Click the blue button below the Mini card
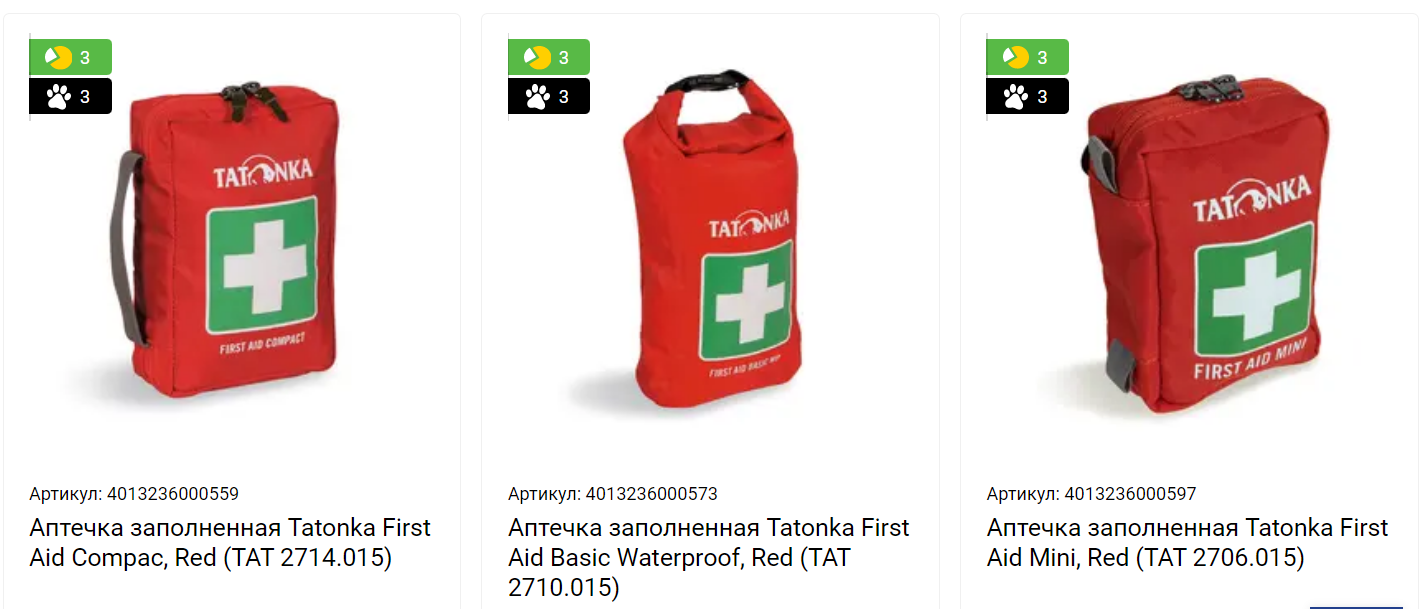Viewport: 1423px width, 609px height. point(1356,605)
